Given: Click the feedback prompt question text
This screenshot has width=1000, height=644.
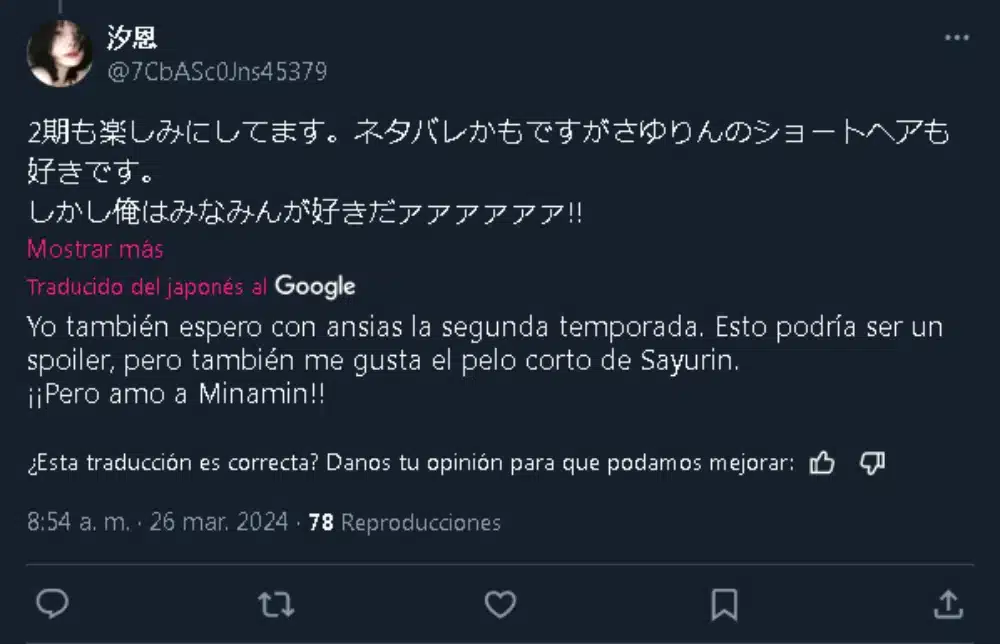Looking at the screenshot, I should 400,463.
